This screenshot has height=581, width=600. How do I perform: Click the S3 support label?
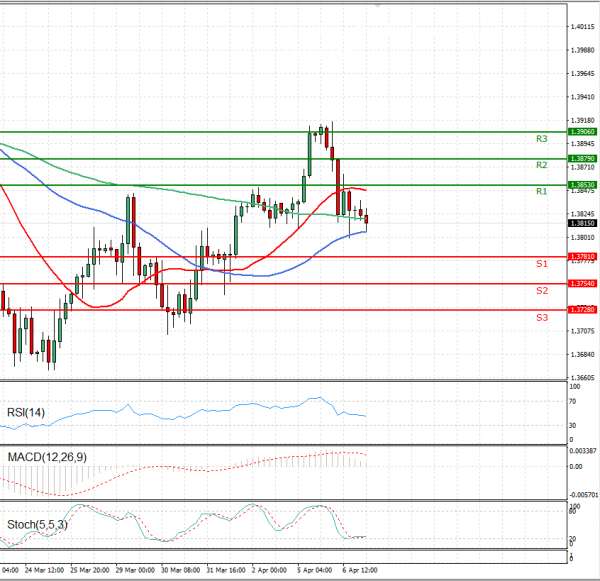(x=541, y=317)
